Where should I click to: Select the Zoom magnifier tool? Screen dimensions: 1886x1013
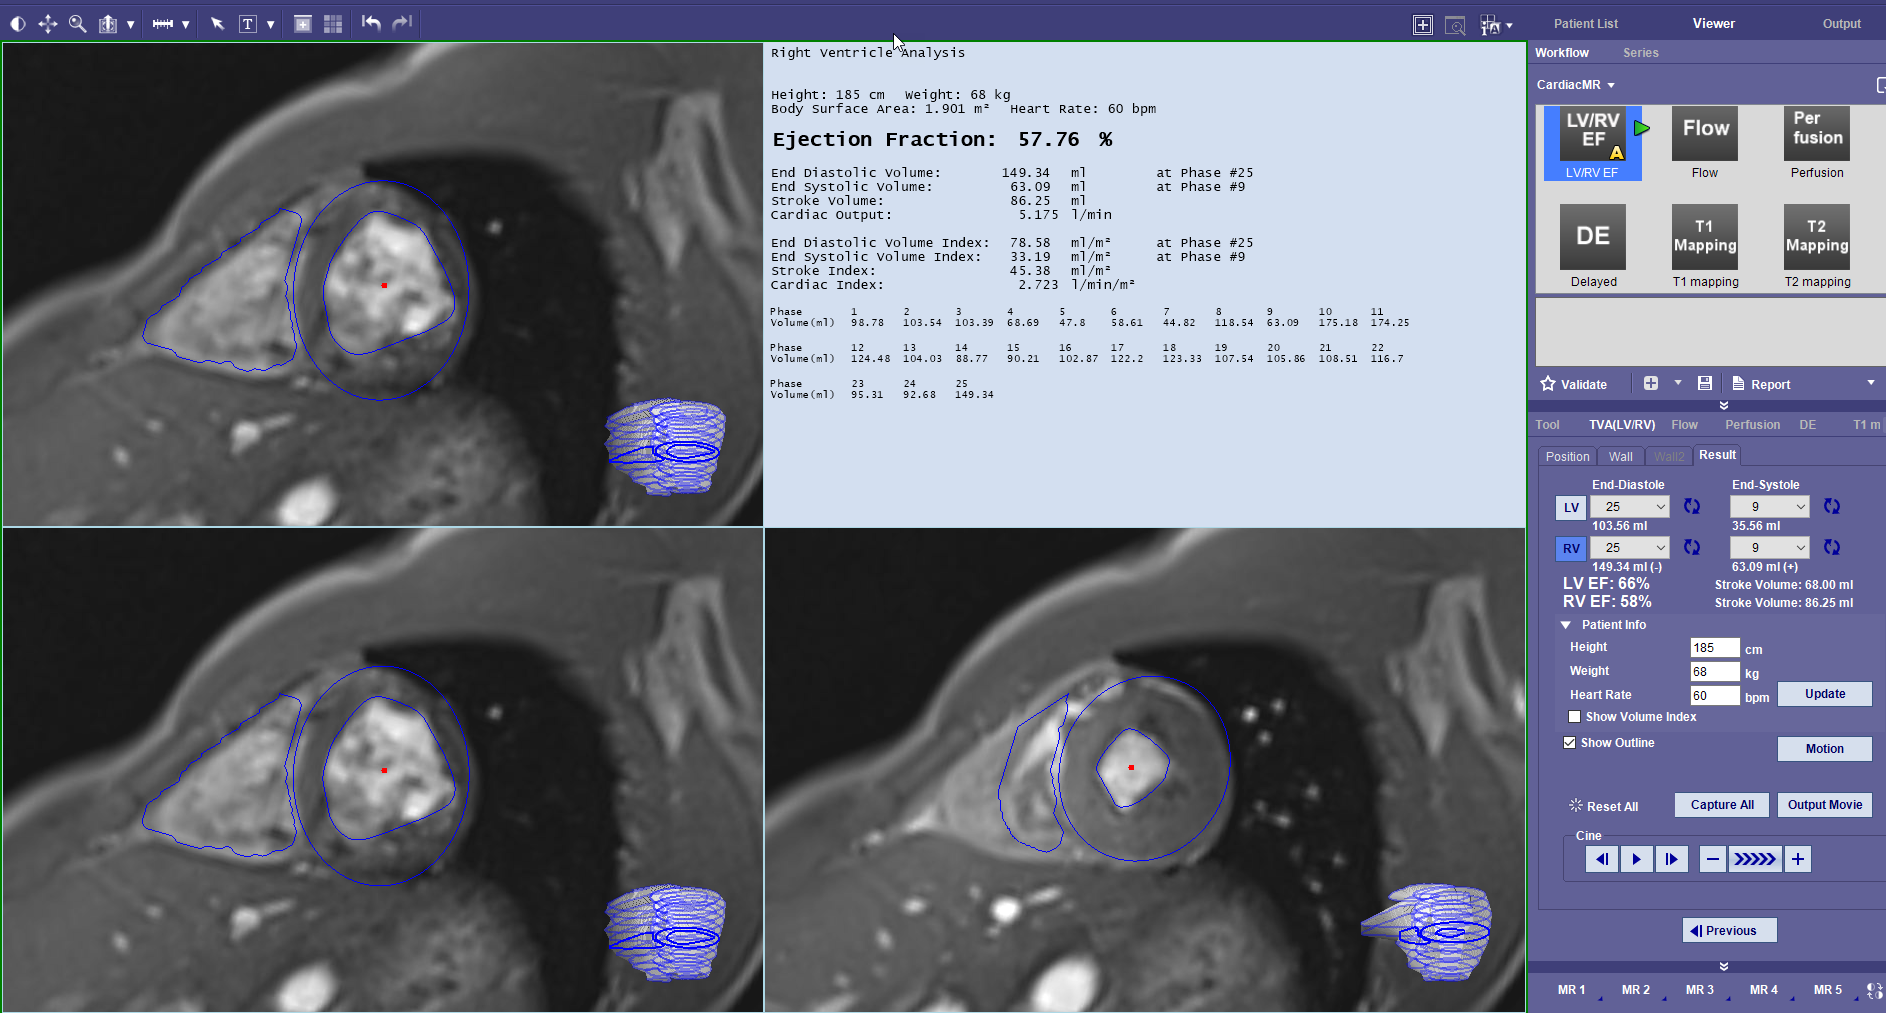(77, 23)
